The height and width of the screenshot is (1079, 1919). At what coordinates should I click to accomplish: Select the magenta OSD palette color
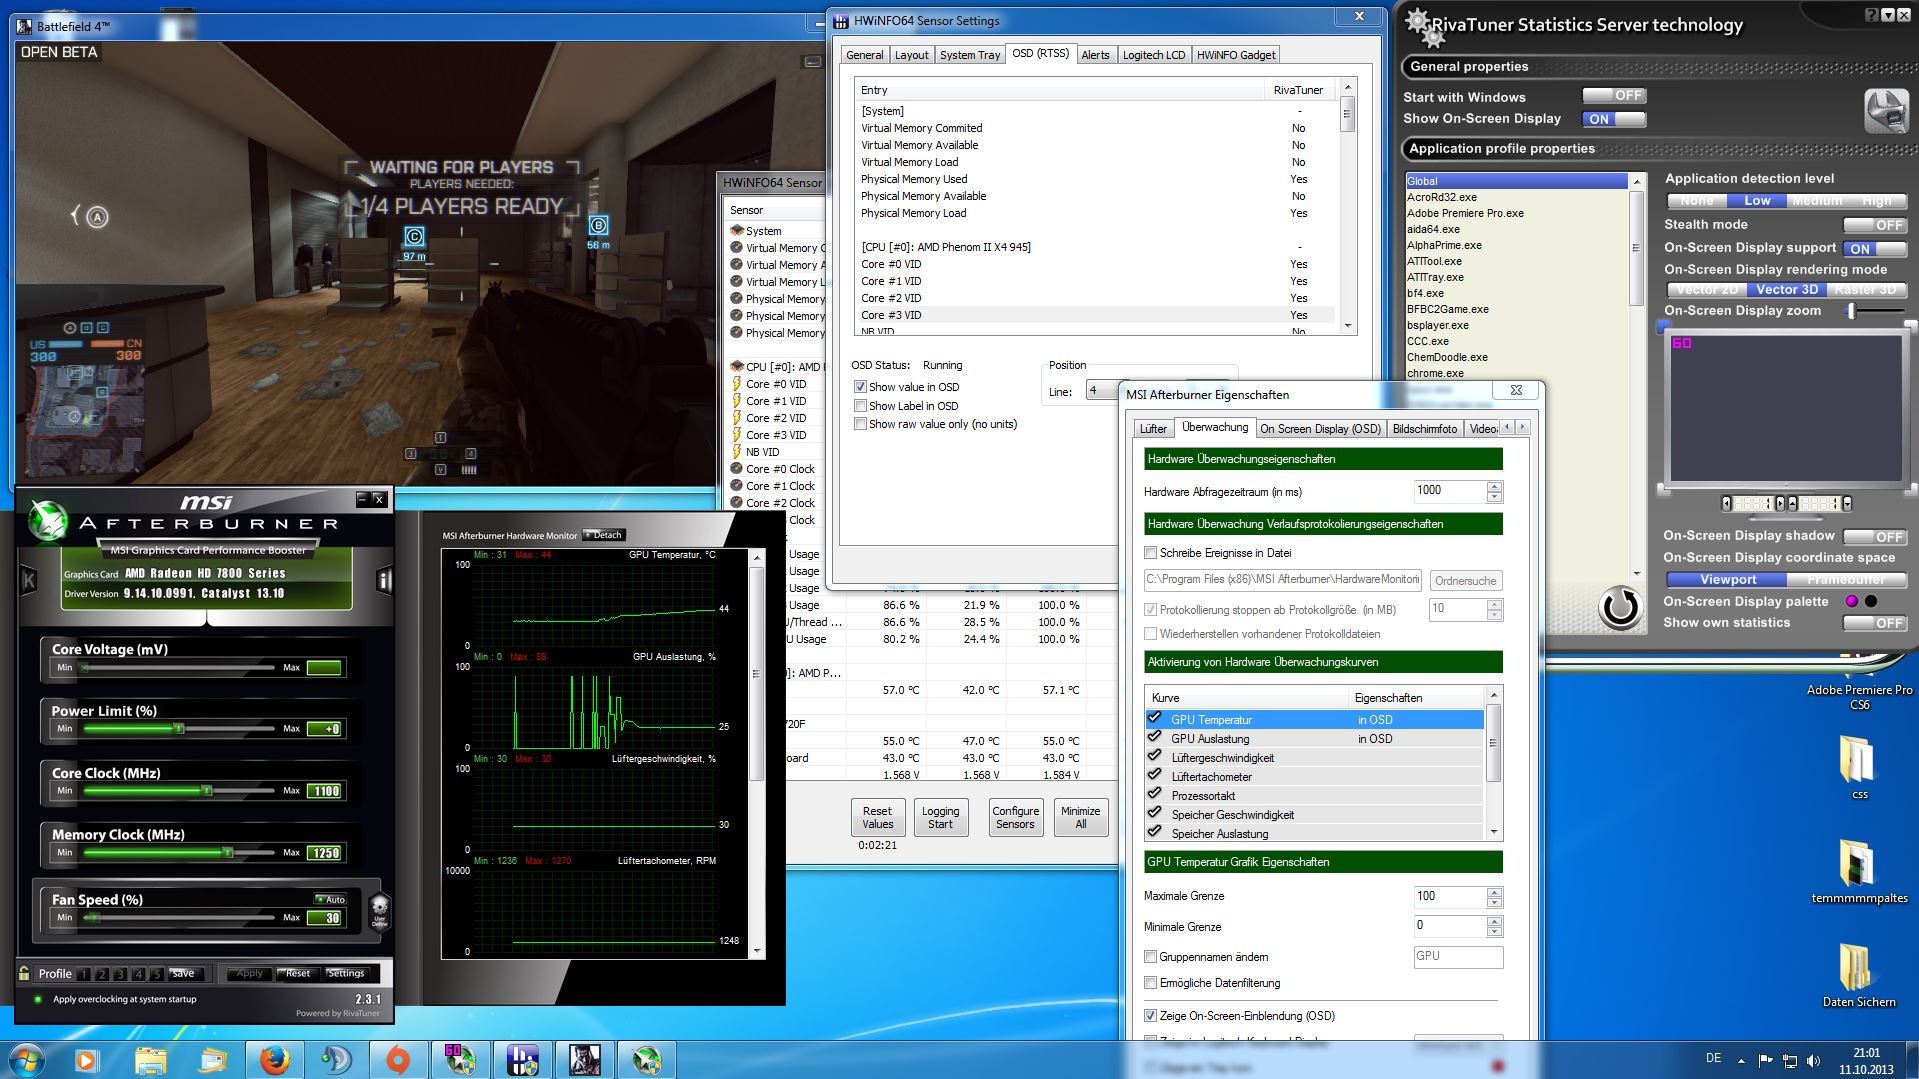[1851, 601]
